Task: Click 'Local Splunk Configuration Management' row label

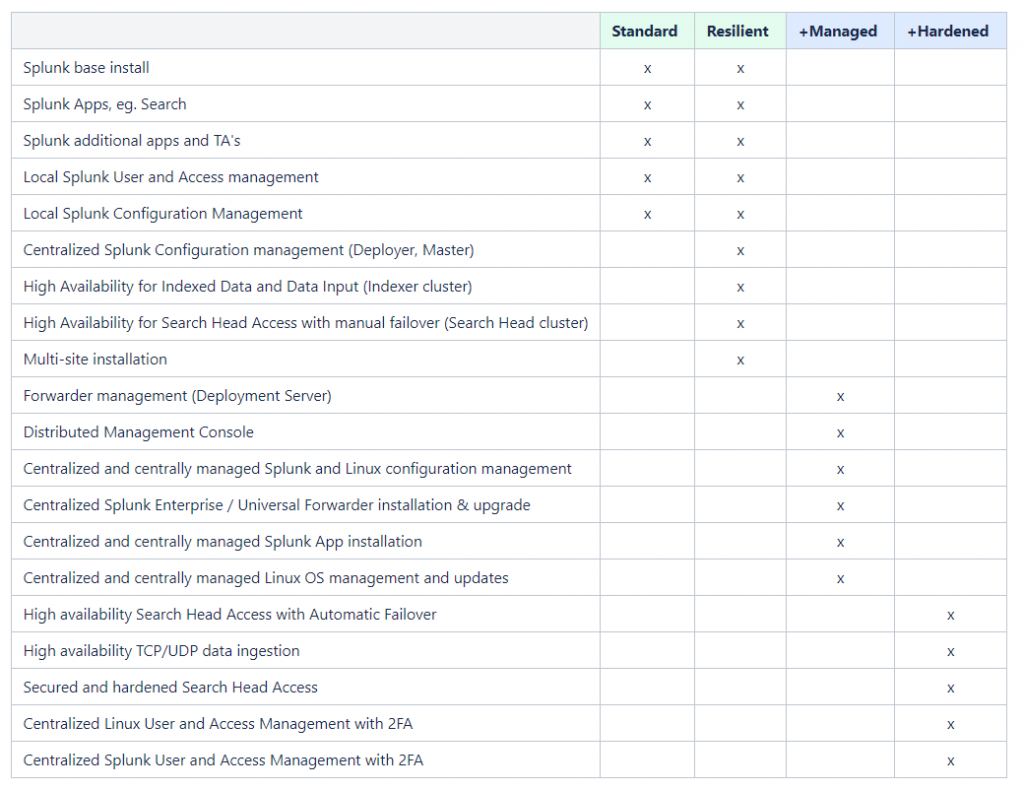Action: pos(163,214)
